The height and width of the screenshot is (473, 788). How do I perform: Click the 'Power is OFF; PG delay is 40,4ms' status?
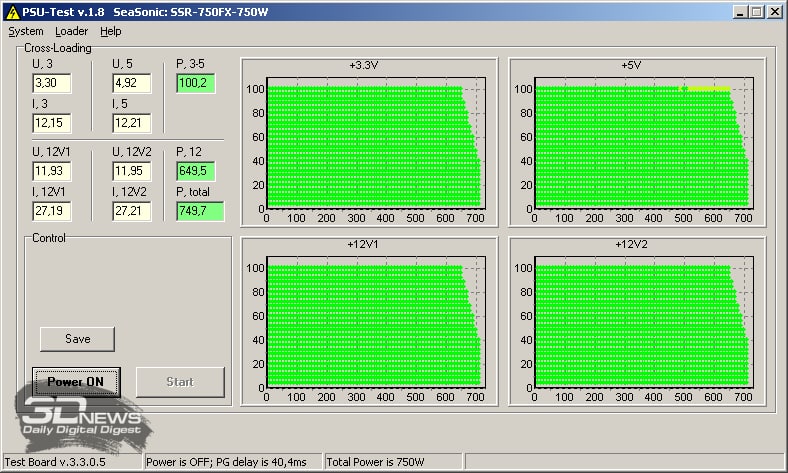pos(226,462)
